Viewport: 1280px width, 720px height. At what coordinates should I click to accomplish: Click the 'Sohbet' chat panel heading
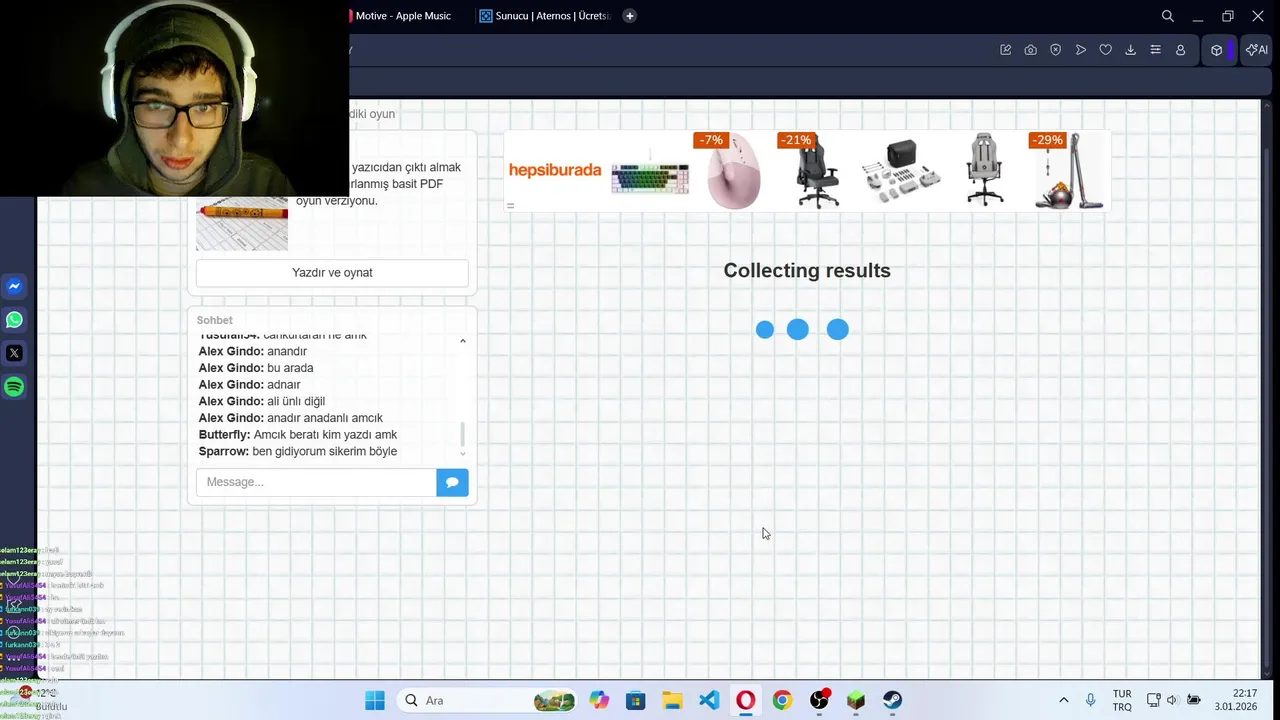tap(214, 320)
